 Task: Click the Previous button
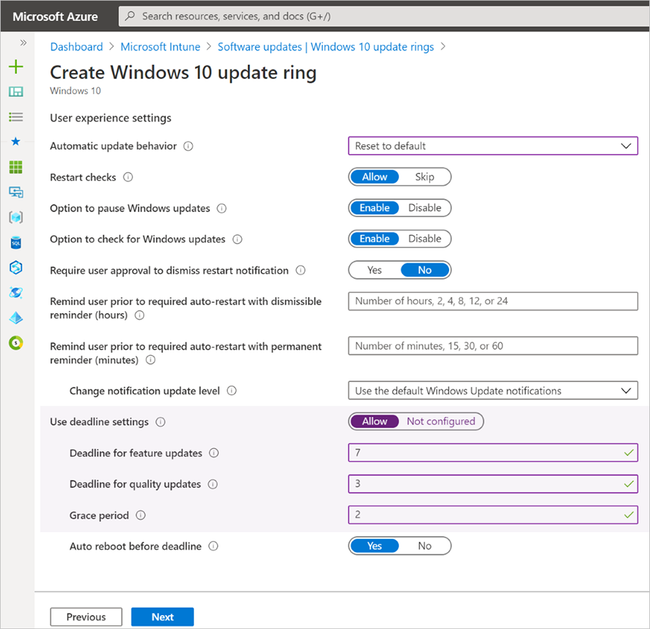(x=86, y=617)
